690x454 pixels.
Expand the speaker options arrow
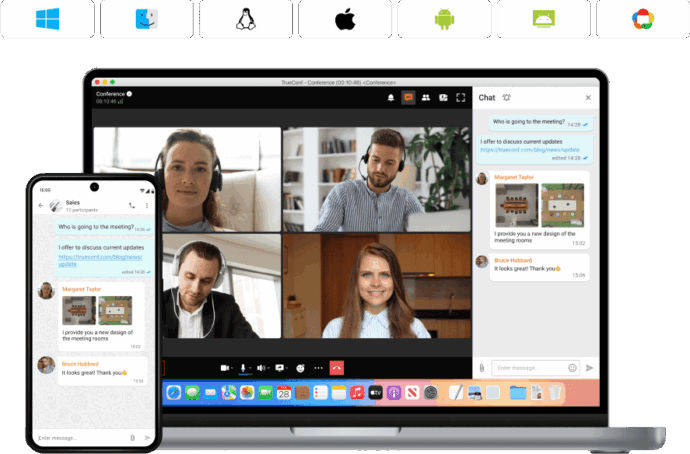click(x=268, y=368)
